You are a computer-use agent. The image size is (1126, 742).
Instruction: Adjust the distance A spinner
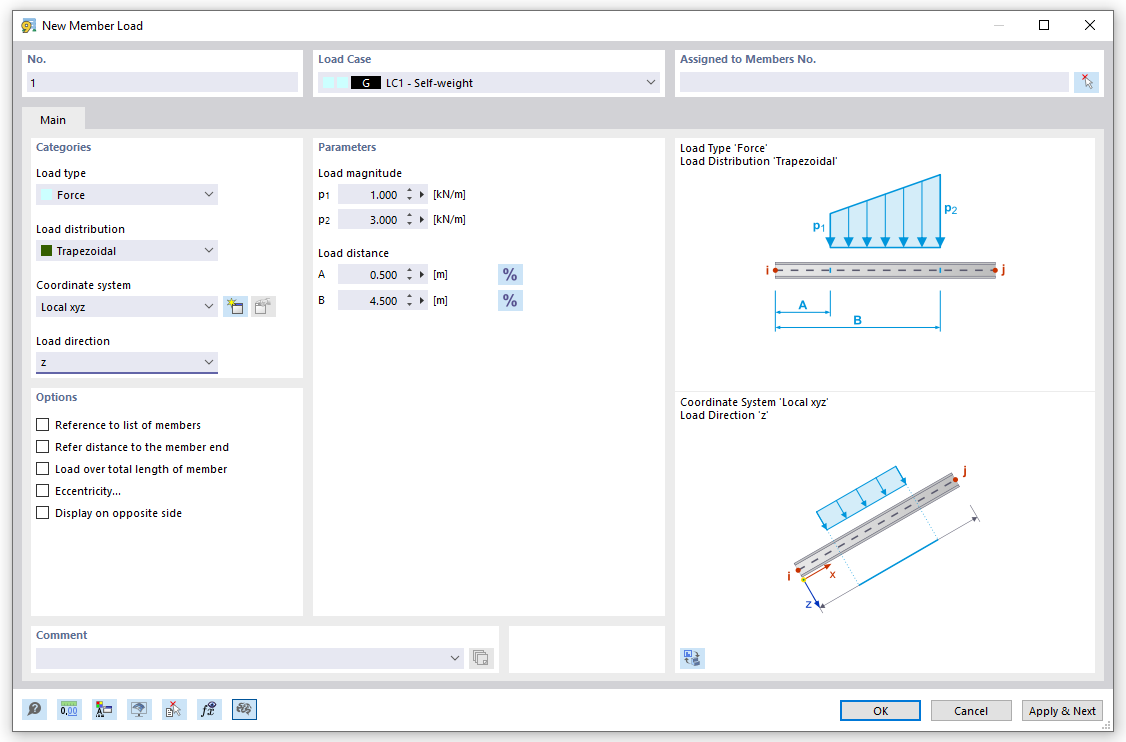pyautogui.click(x=409, y=274)
